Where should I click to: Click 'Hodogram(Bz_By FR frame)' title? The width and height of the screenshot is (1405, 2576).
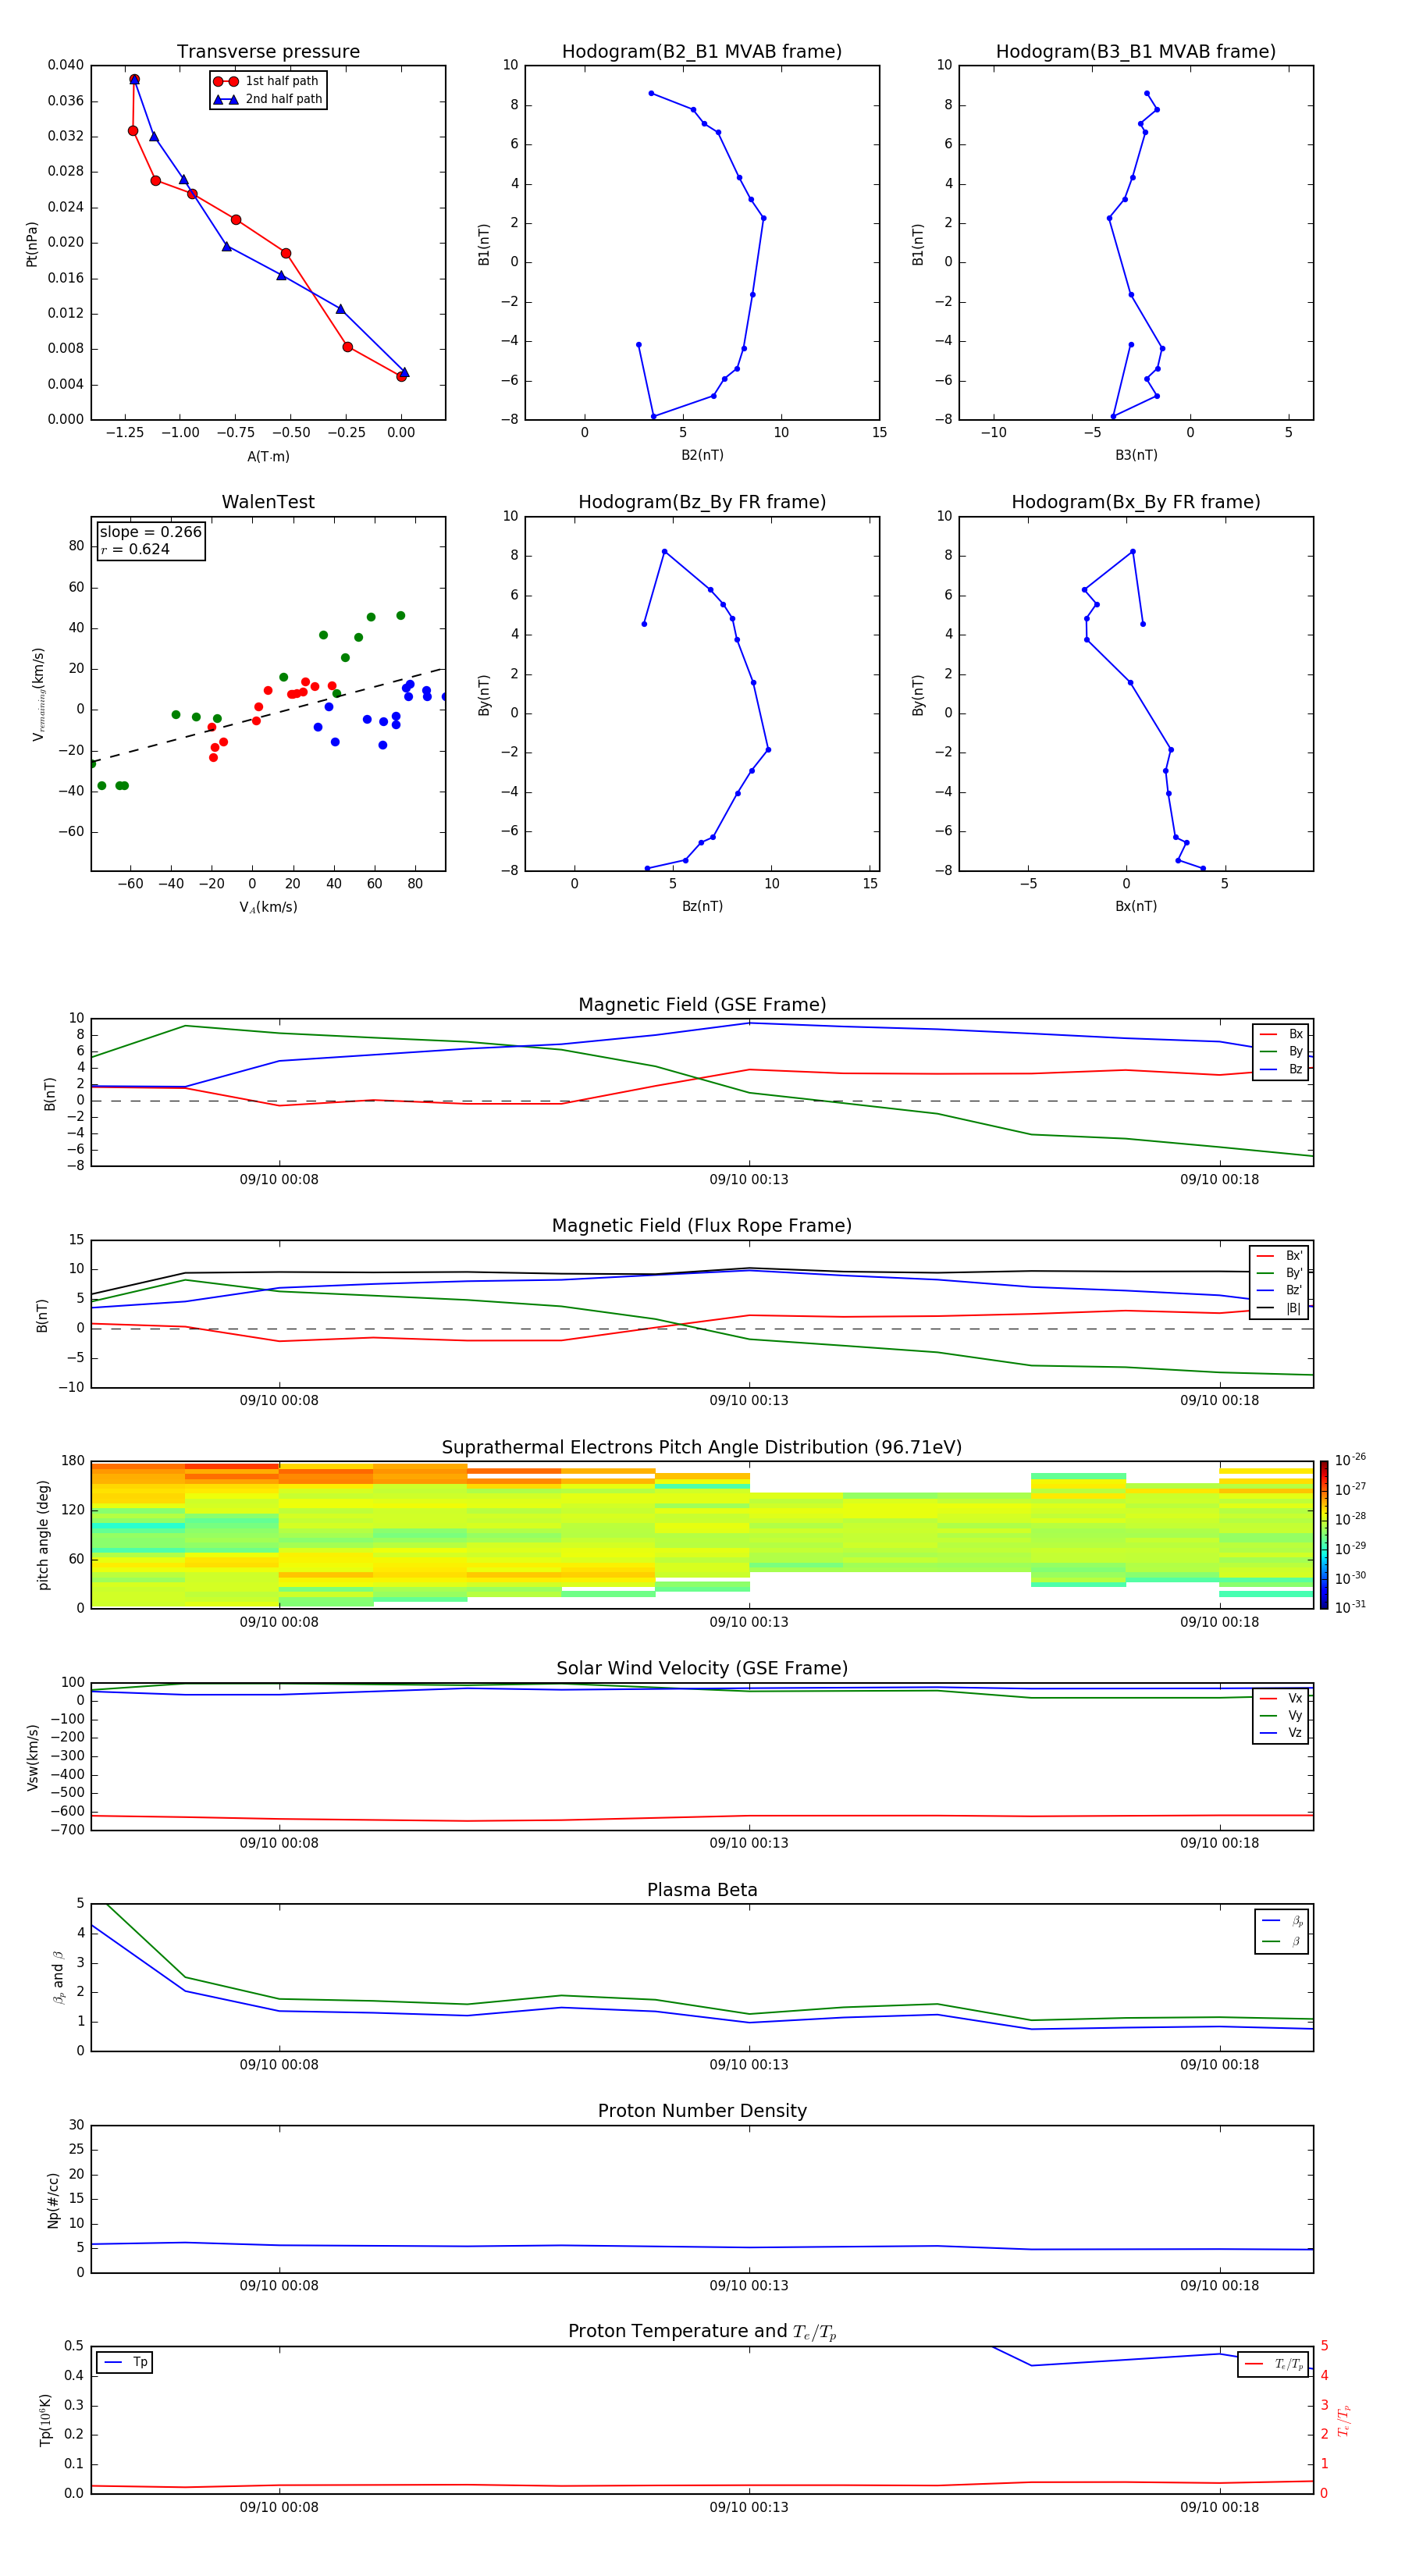tap(702, 502)
